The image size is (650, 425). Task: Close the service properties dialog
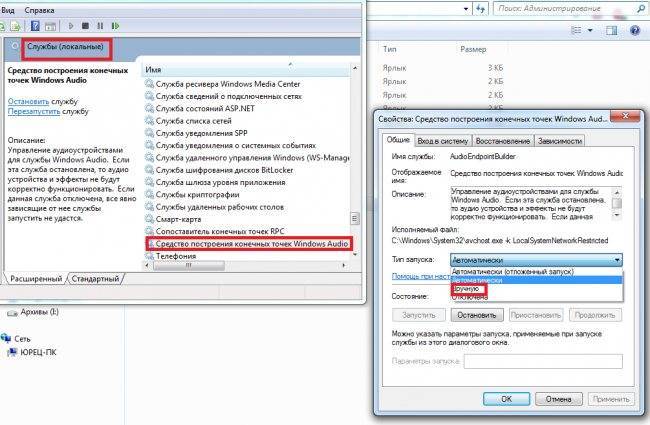click(x=626, y=116)
